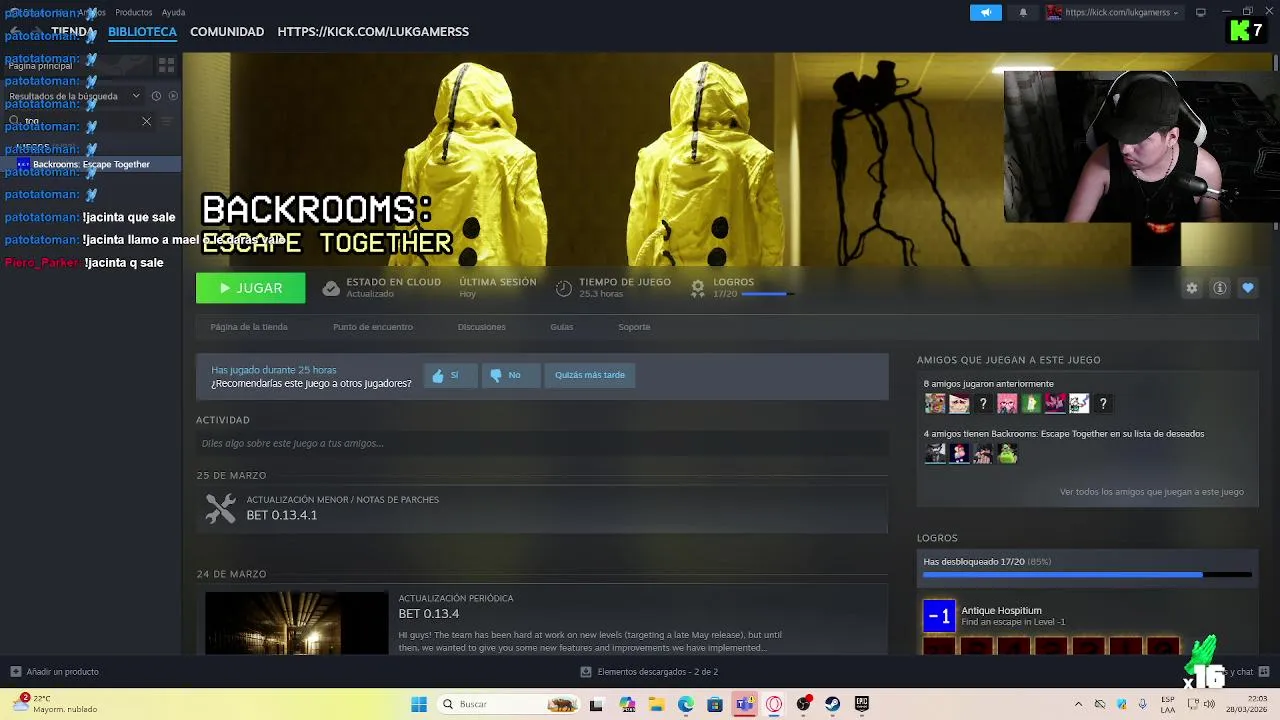Click Añadir un producto
The height and width of the screenshot is (720, 1280).
pos(55,672)
